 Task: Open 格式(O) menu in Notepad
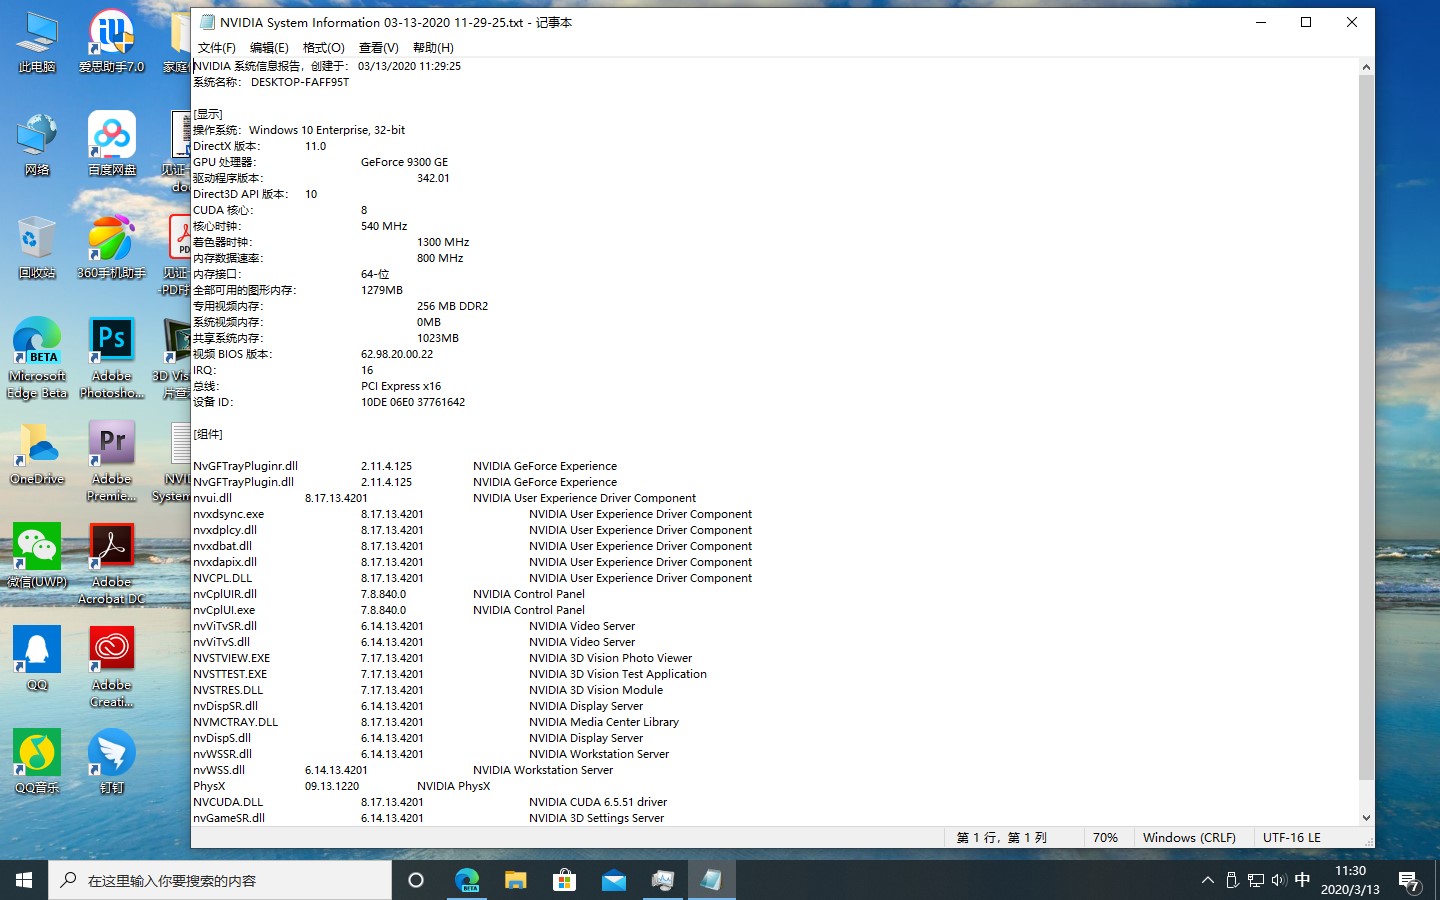[323, 48]
